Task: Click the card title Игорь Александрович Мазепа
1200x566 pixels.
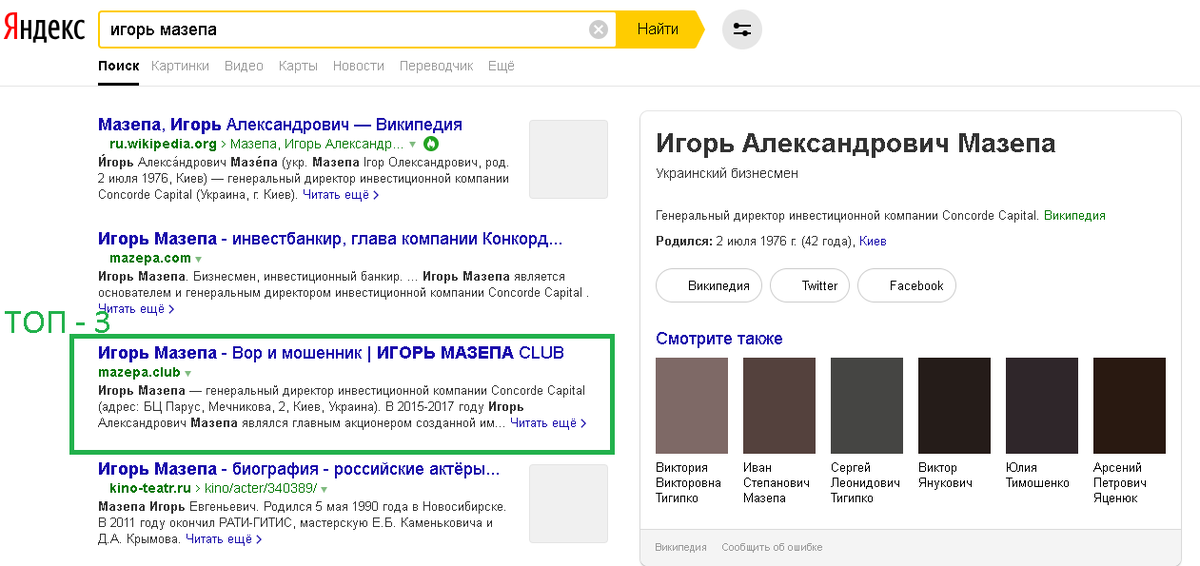Action: click(x=856, y=143)
